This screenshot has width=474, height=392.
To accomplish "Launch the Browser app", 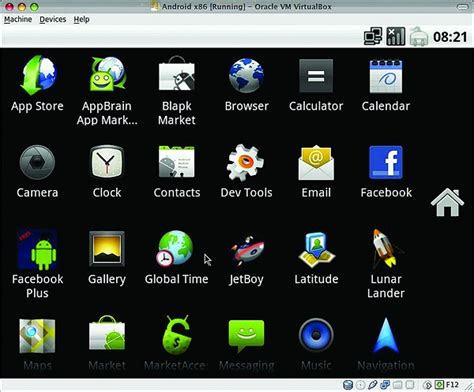I will point(246,83).
